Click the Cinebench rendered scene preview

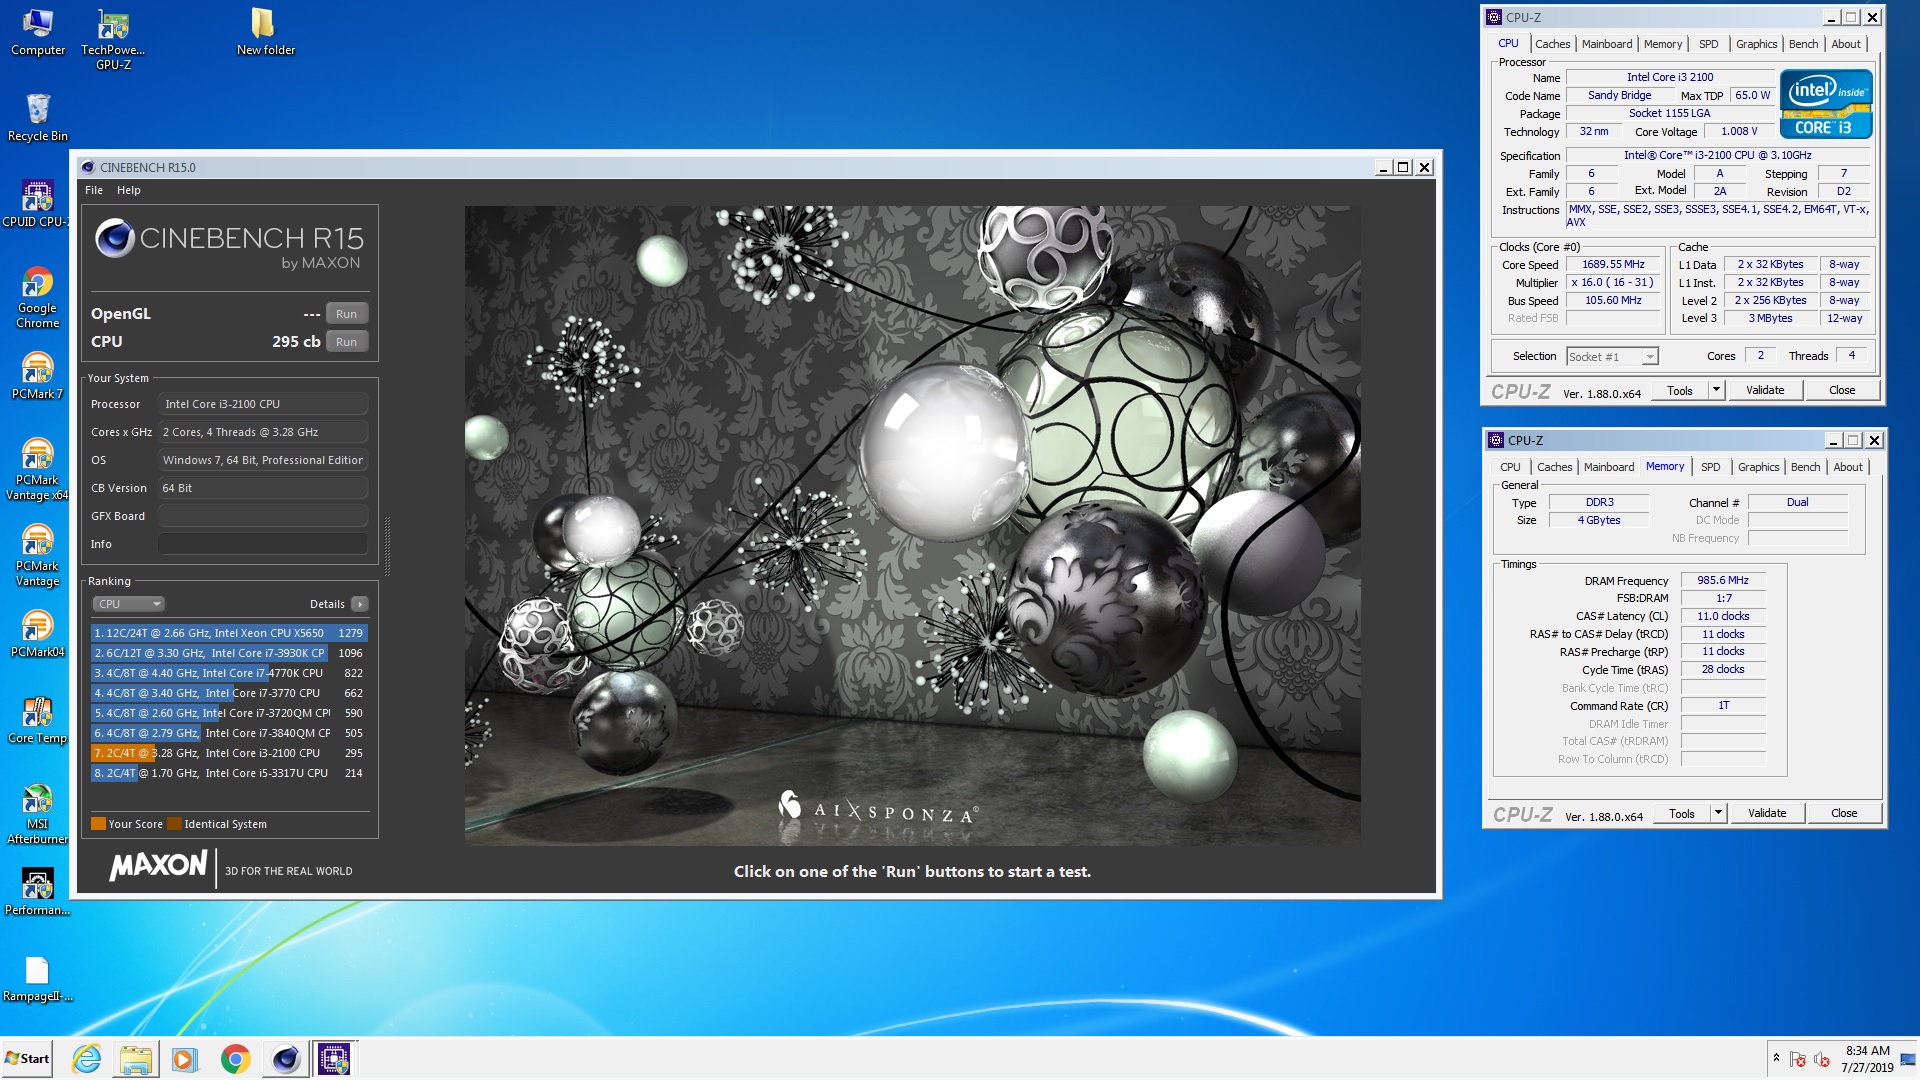coord(912,525)
